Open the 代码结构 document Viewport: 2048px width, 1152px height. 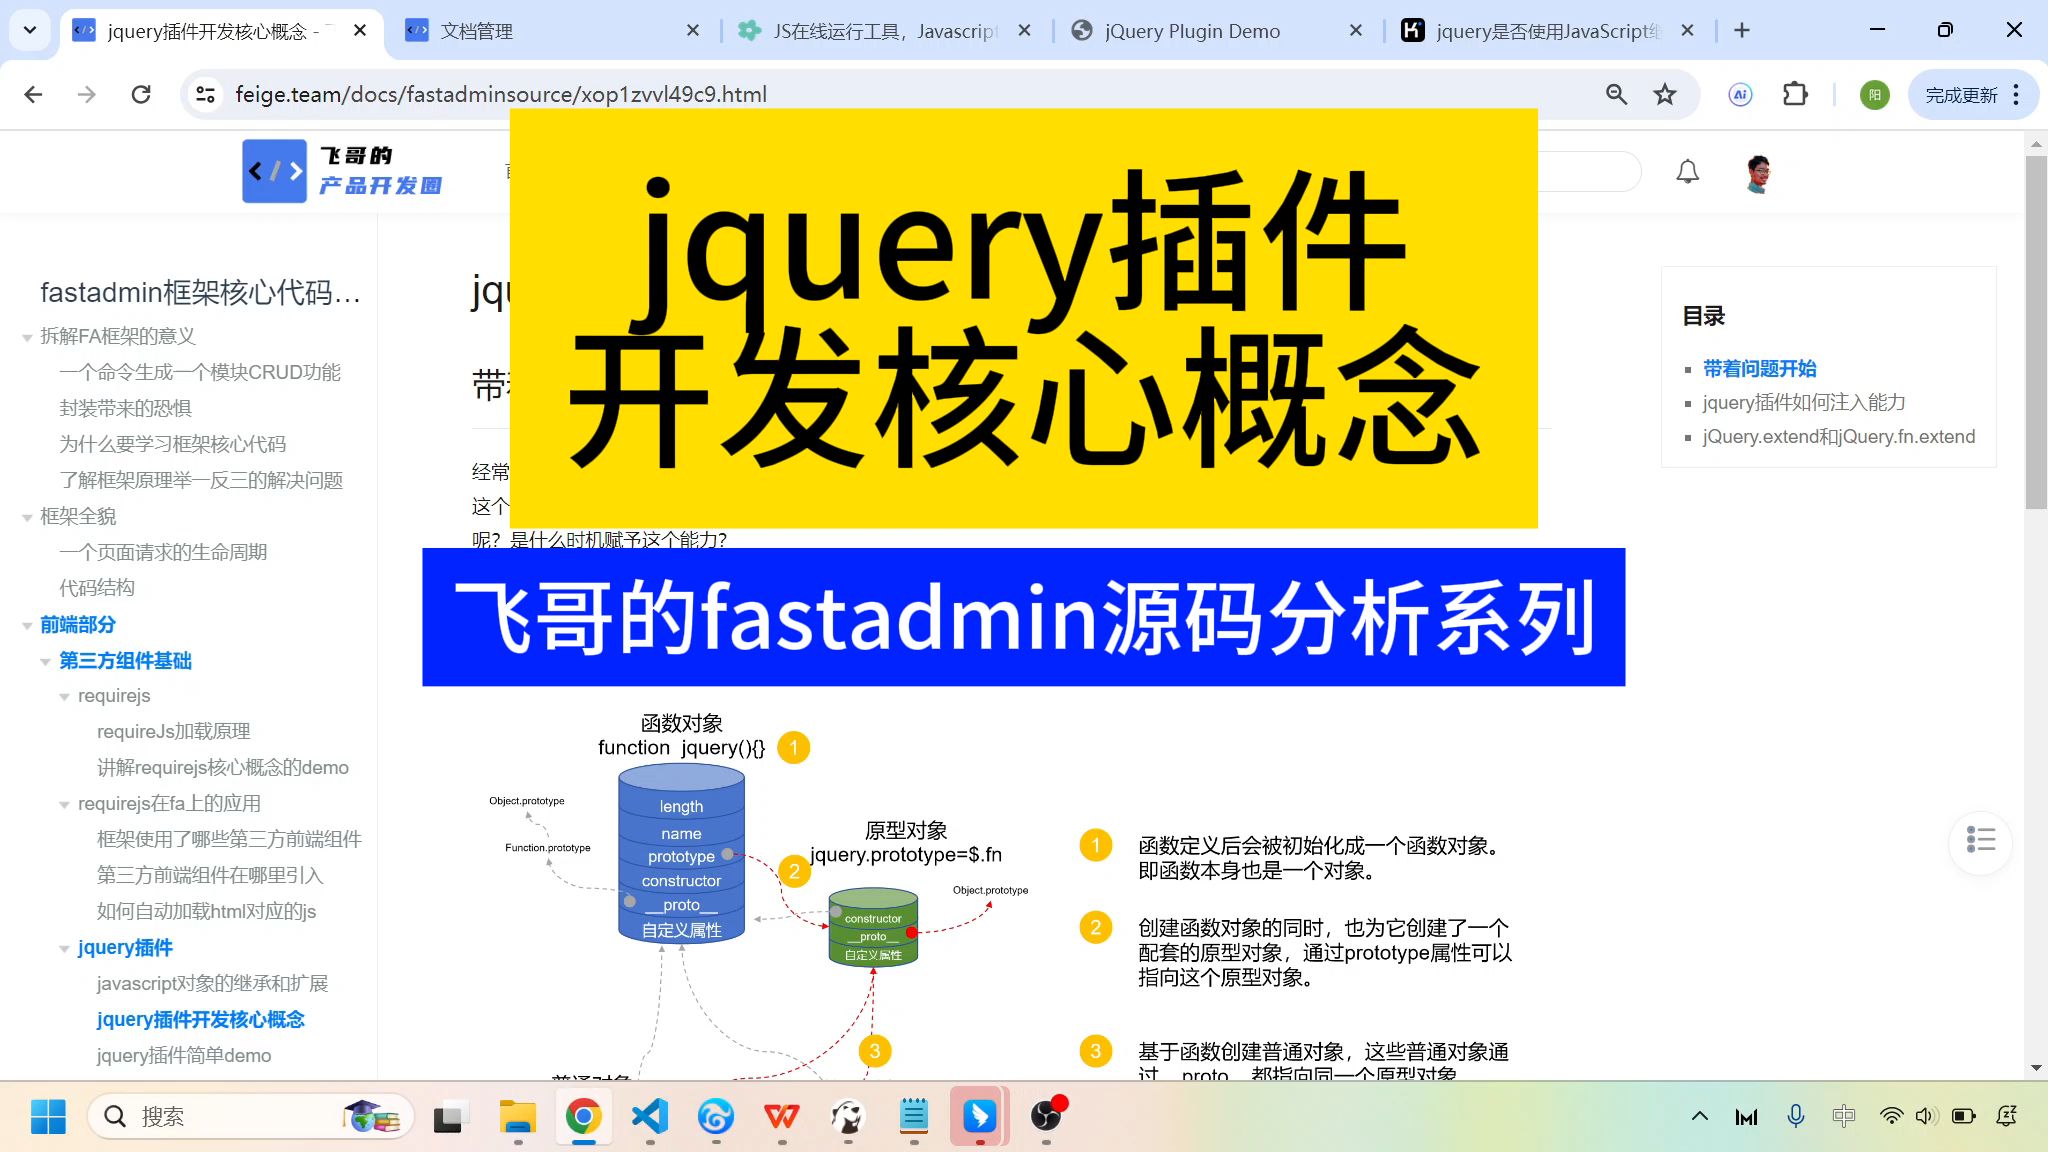[97, 588]
